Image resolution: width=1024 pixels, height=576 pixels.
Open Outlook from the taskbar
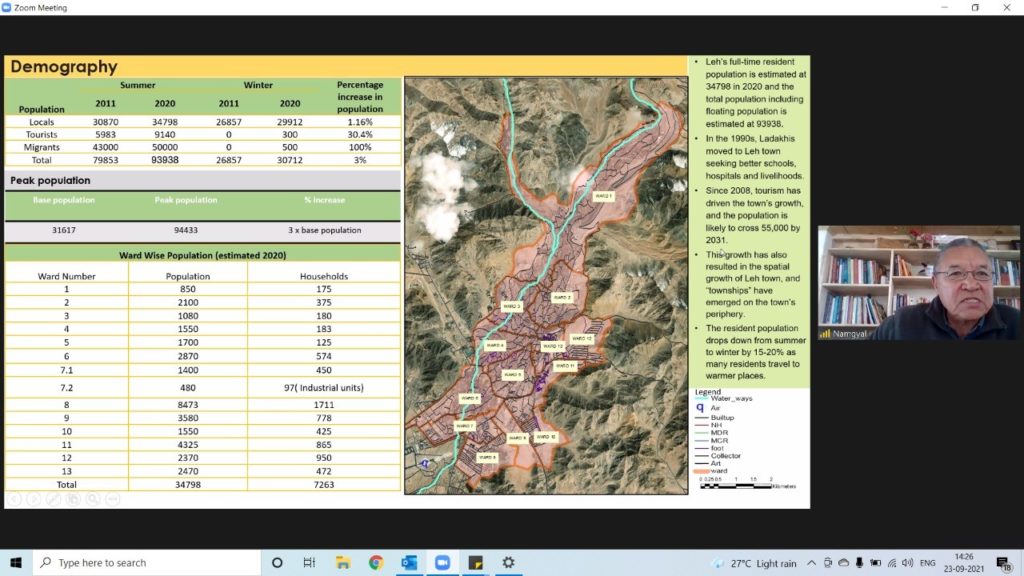[x=409, y=563]
